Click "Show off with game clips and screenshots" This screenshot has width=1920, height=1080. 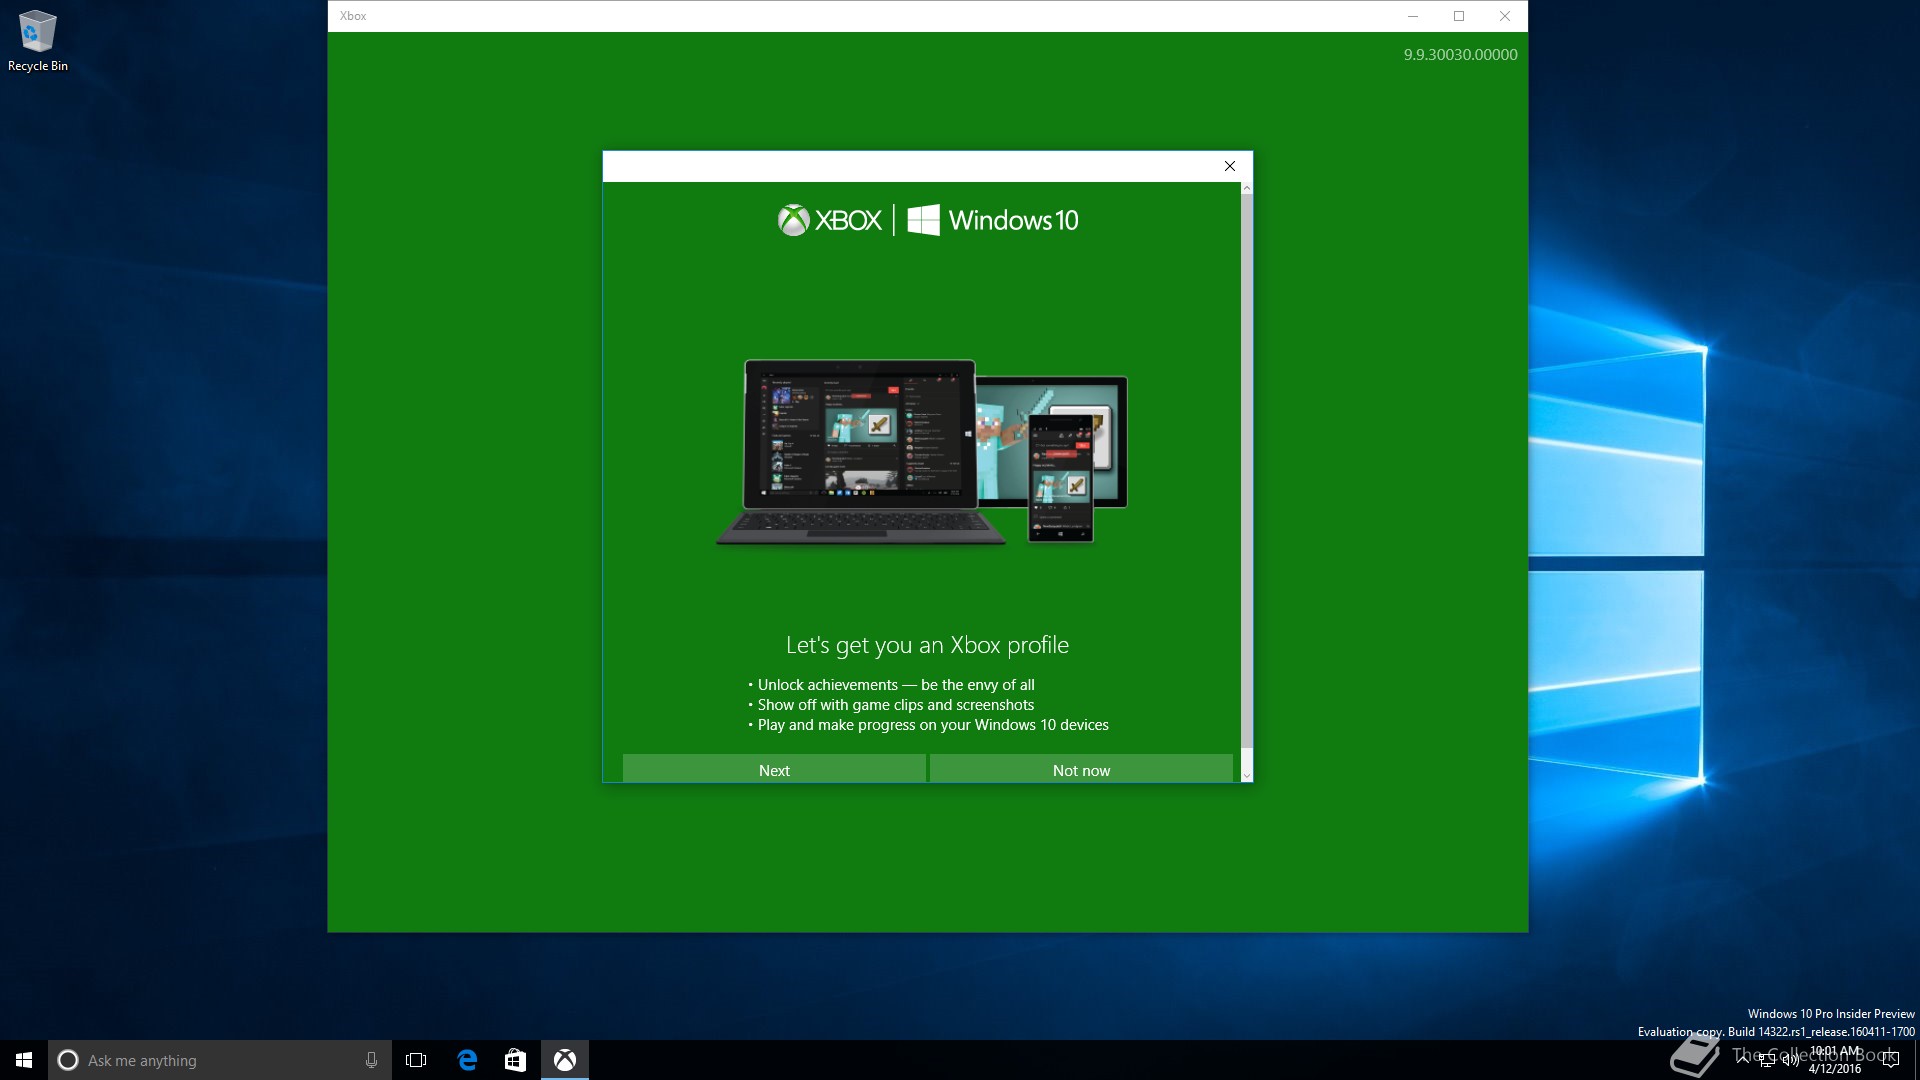click(896, 705)
